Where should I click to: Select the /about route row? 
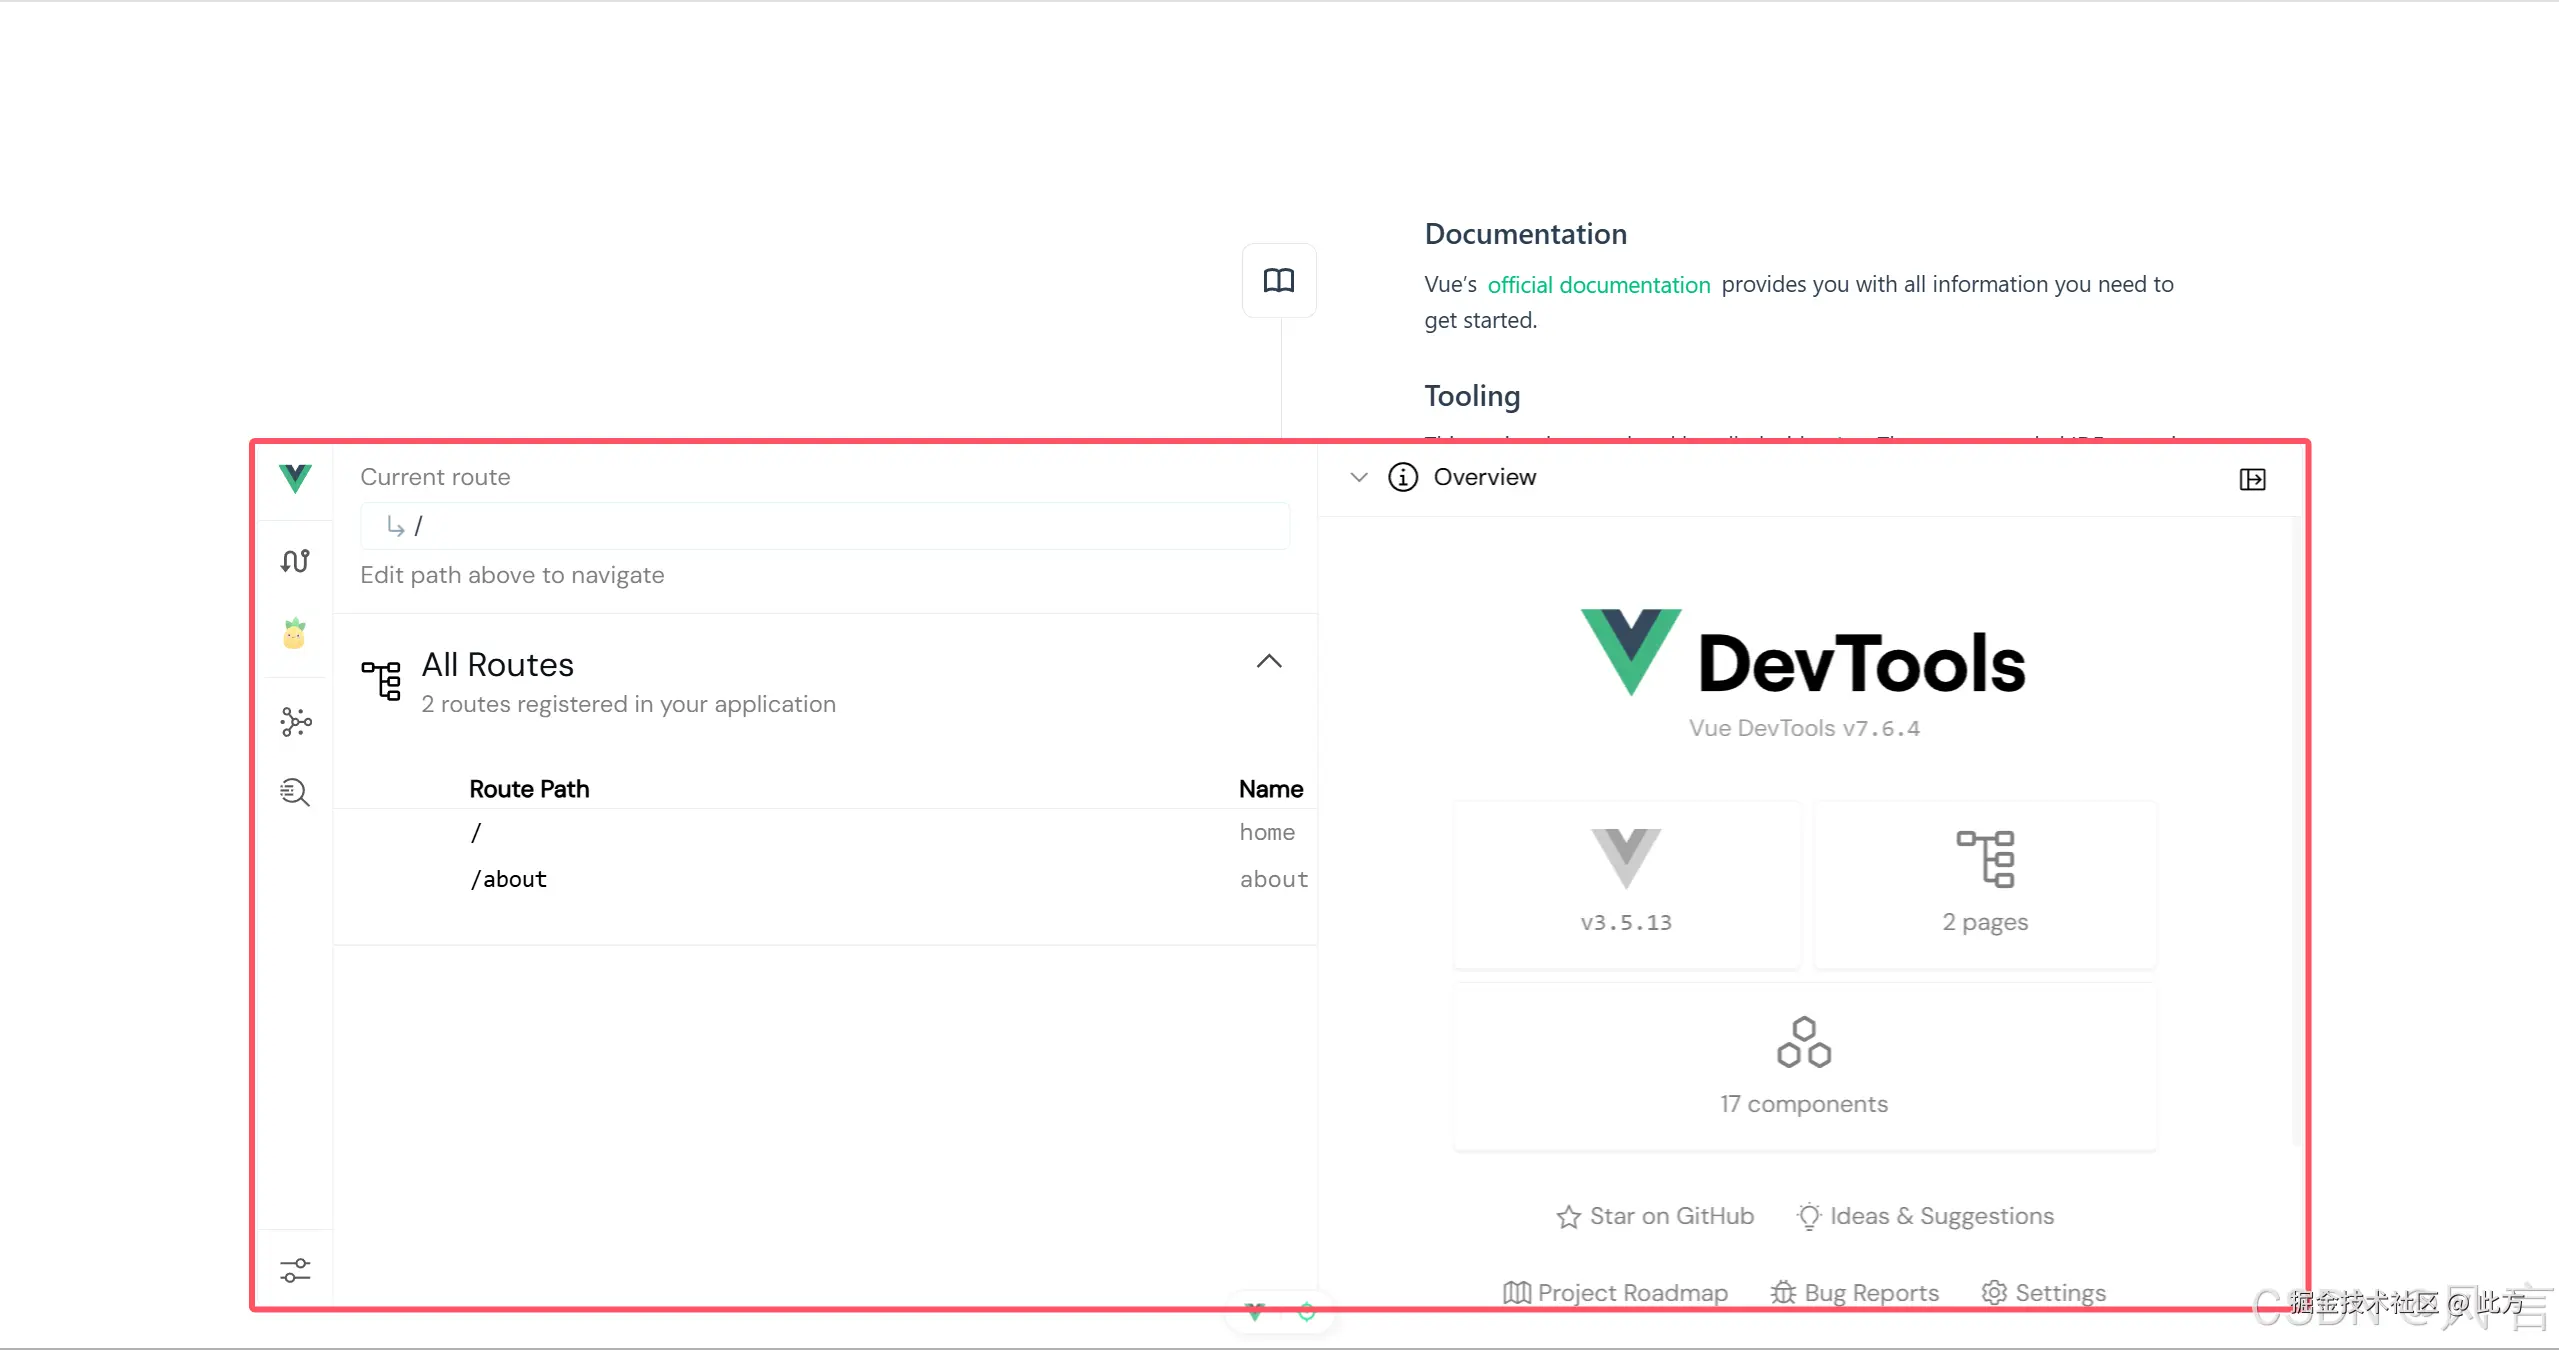pyautogui.click(x=509, y=879)
